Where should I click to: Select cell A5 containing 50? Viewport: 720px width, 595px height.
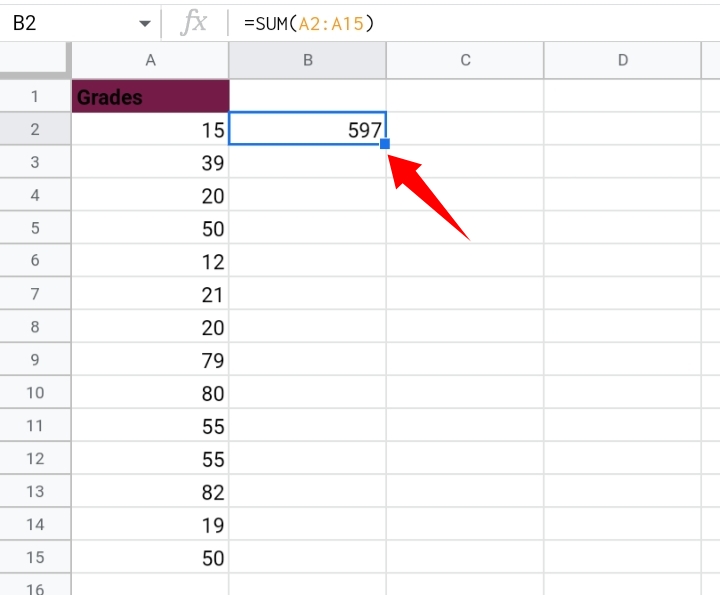pyautogui.click(x=150, y=228)
